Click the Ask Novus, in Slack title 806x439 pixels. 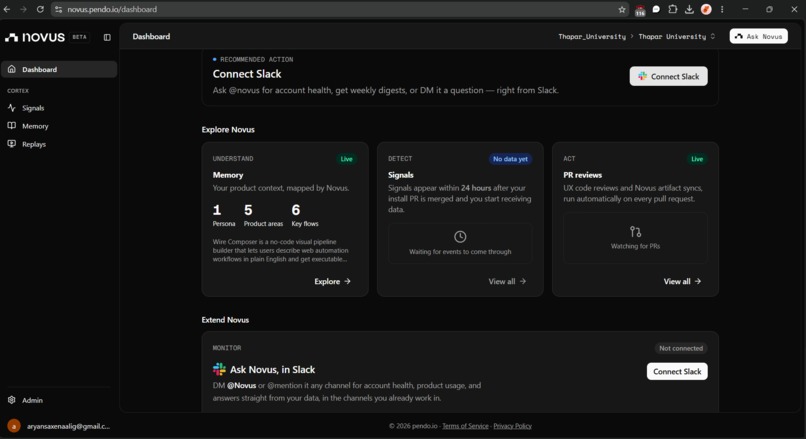[x=272, y=370]
